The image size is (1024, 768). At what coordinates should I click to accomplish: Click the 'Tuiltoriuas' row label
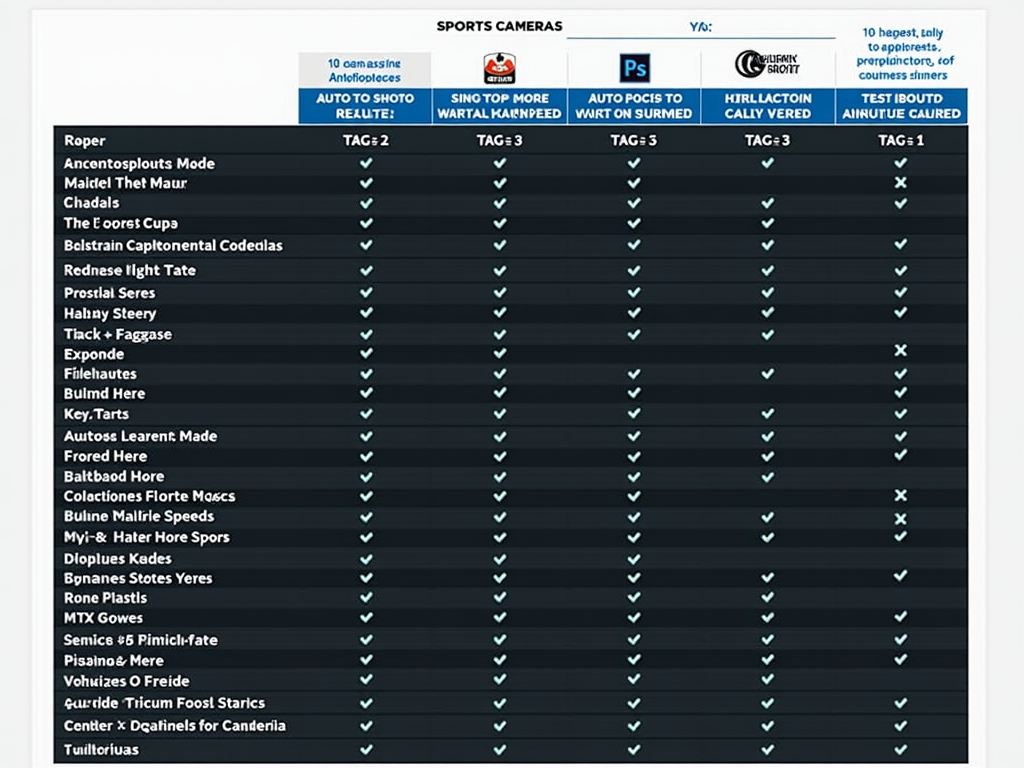(101, 750)
